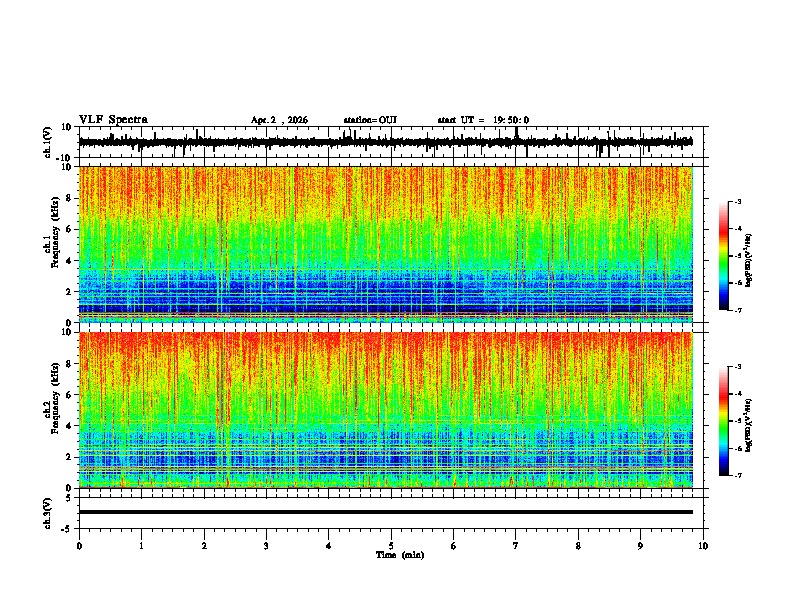Click the "-3" label on ch.1 colorbar

tap(737, 202)
